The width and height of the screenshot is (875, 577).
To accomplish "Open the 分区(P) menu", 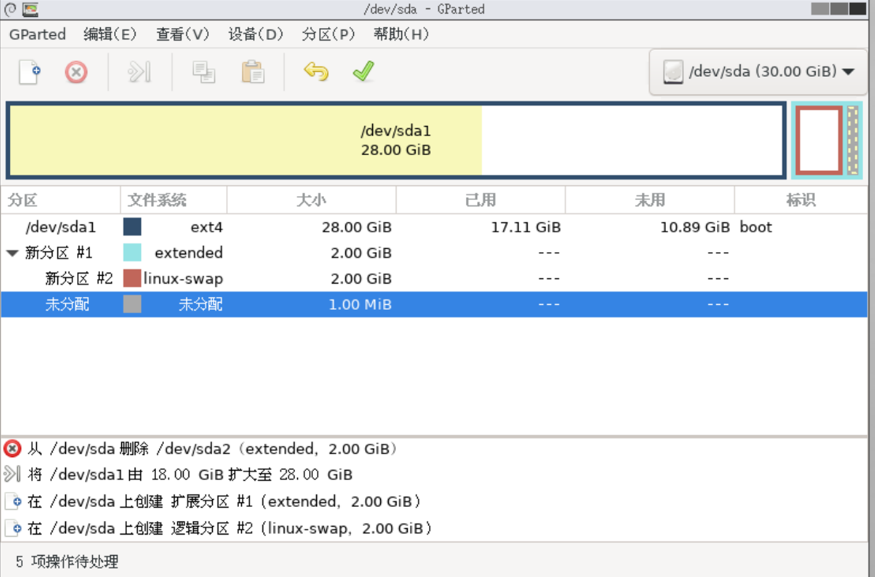I will tap(328, 35).
